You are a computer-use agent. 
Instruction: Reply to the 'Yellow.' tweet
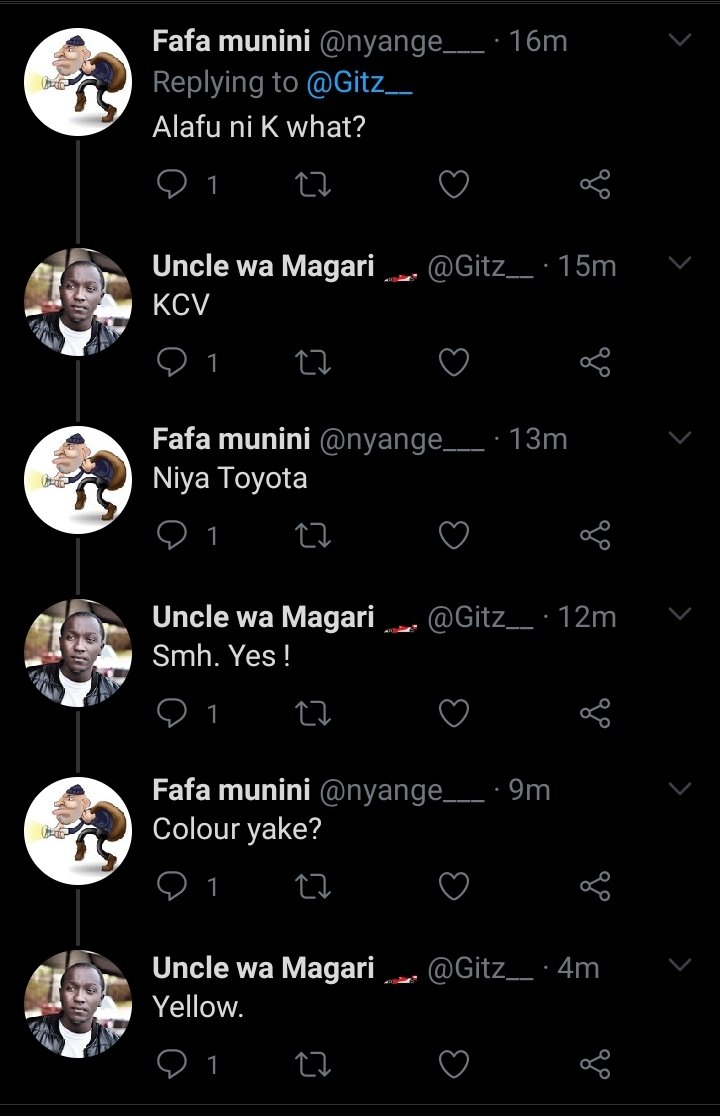pyautogui.click(x=171, y=1064)
